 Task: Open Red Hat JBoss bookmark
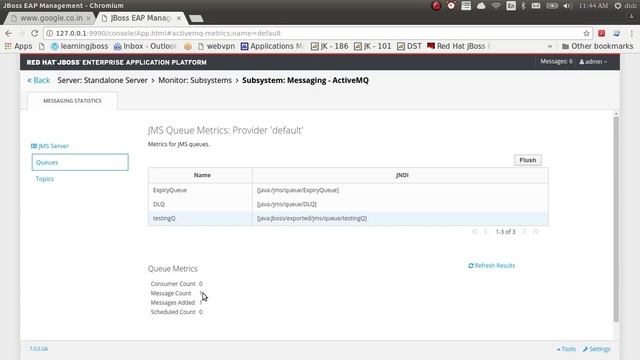[x=458, y=46]
